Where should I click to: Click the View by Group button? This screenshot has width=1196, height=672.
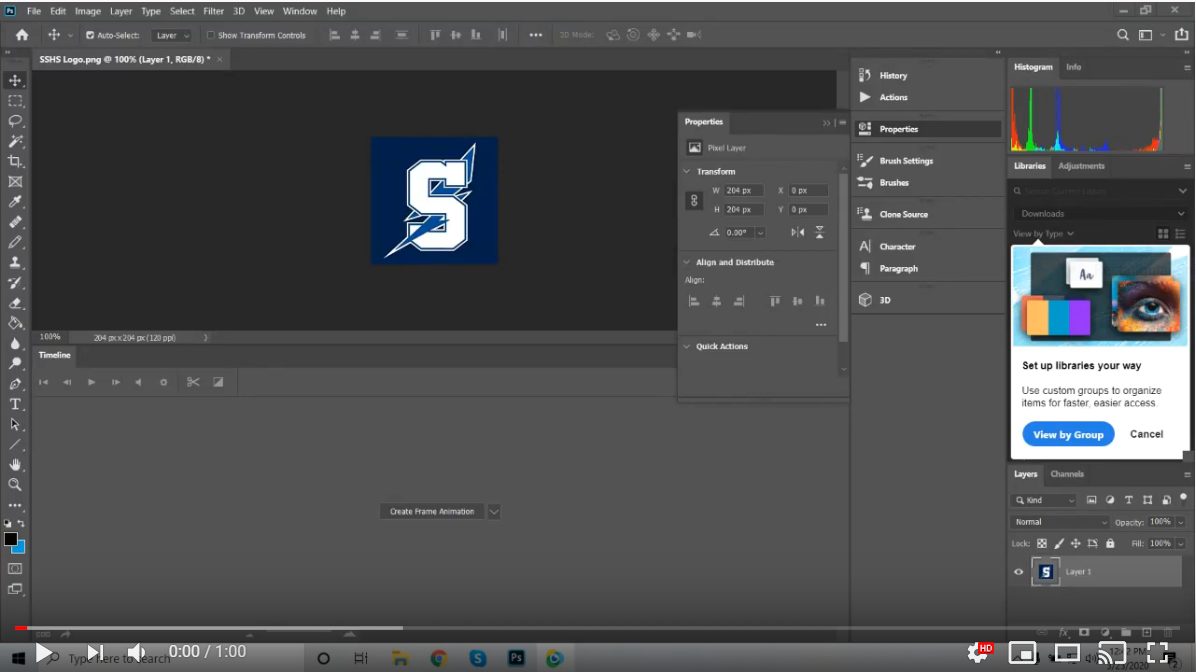click(x=1068, y=434)
